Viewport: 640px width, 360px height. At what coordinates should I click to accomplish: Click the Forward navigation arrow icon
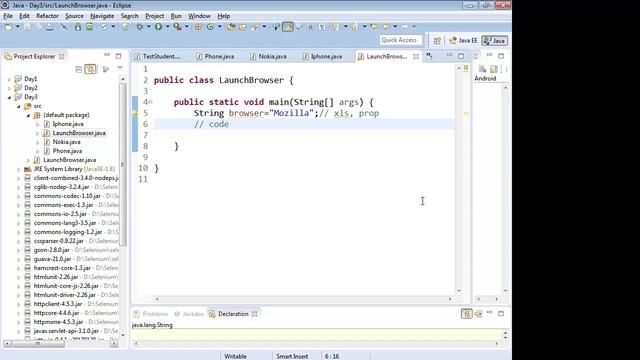[x=404, y=27]
